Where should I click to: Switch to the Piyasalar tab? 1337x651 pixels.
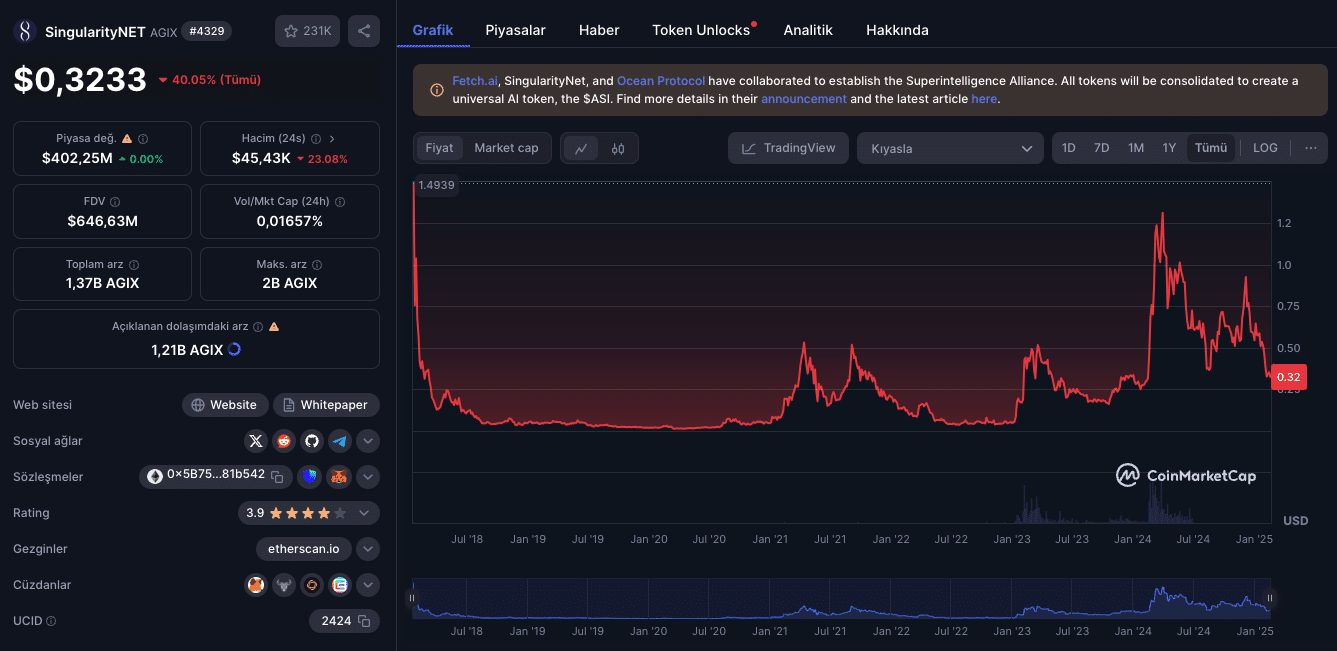tap(516, 30)
